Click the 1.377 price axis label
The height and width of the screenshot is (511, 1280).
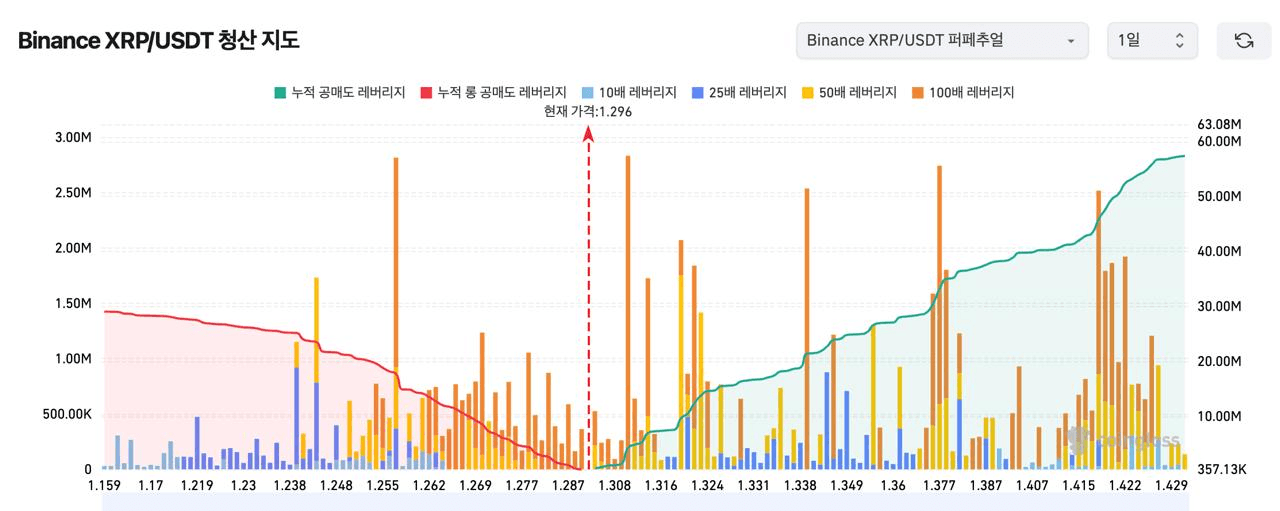tap(939, 485)
